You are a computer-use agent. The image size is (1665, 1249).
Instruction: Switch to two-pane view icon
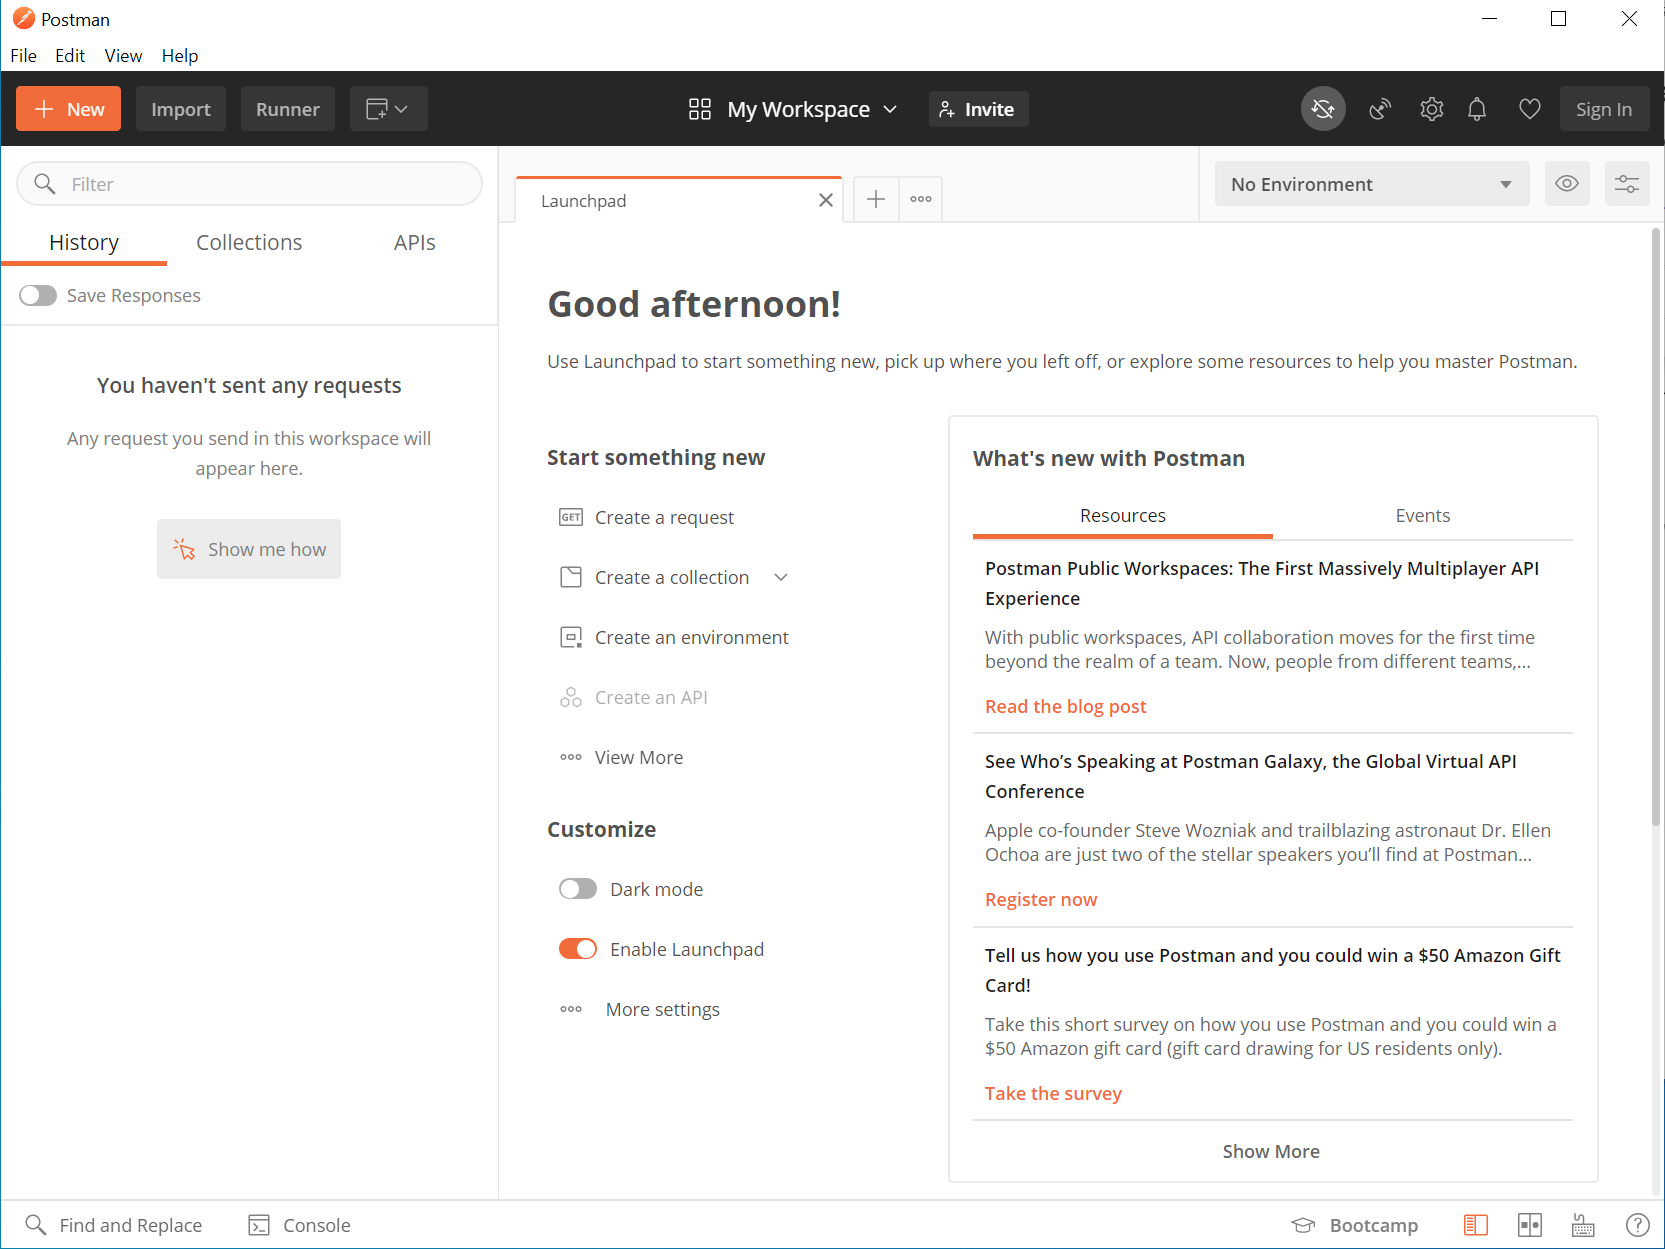(x=1530, y=1225)
